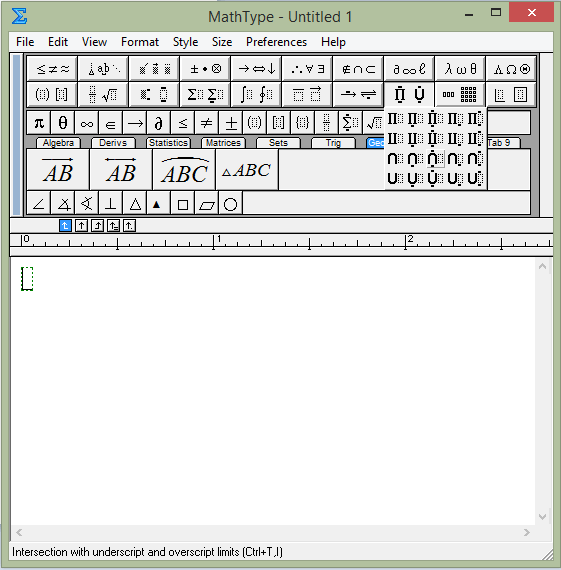Click the horizontal scrollbar right arrow
This screenshot has width=561, height=570.
coord(527,533)
